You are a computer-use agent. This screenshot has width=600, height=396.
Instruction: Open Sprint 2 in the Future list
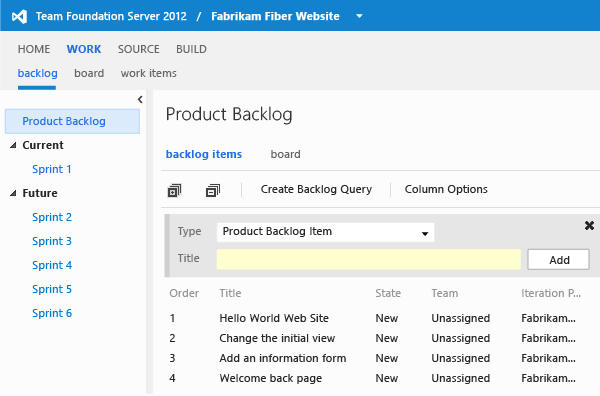click(52, 217)
